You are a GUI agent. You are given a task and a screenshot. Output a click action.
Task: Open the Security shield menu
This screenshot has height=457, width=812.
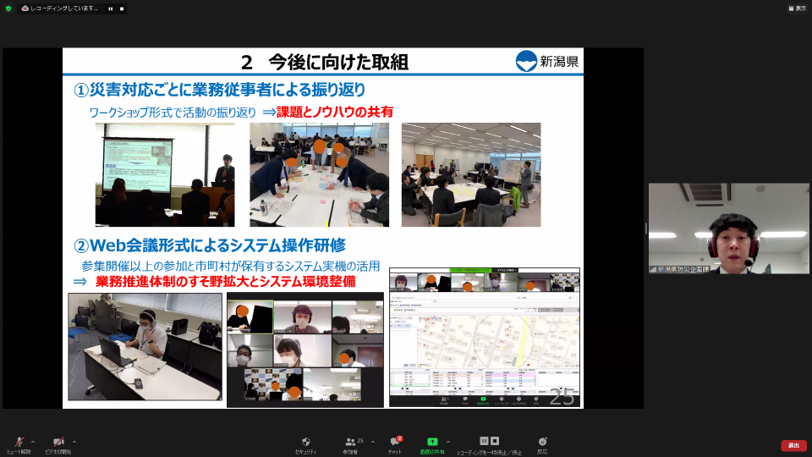coord(306,443)
